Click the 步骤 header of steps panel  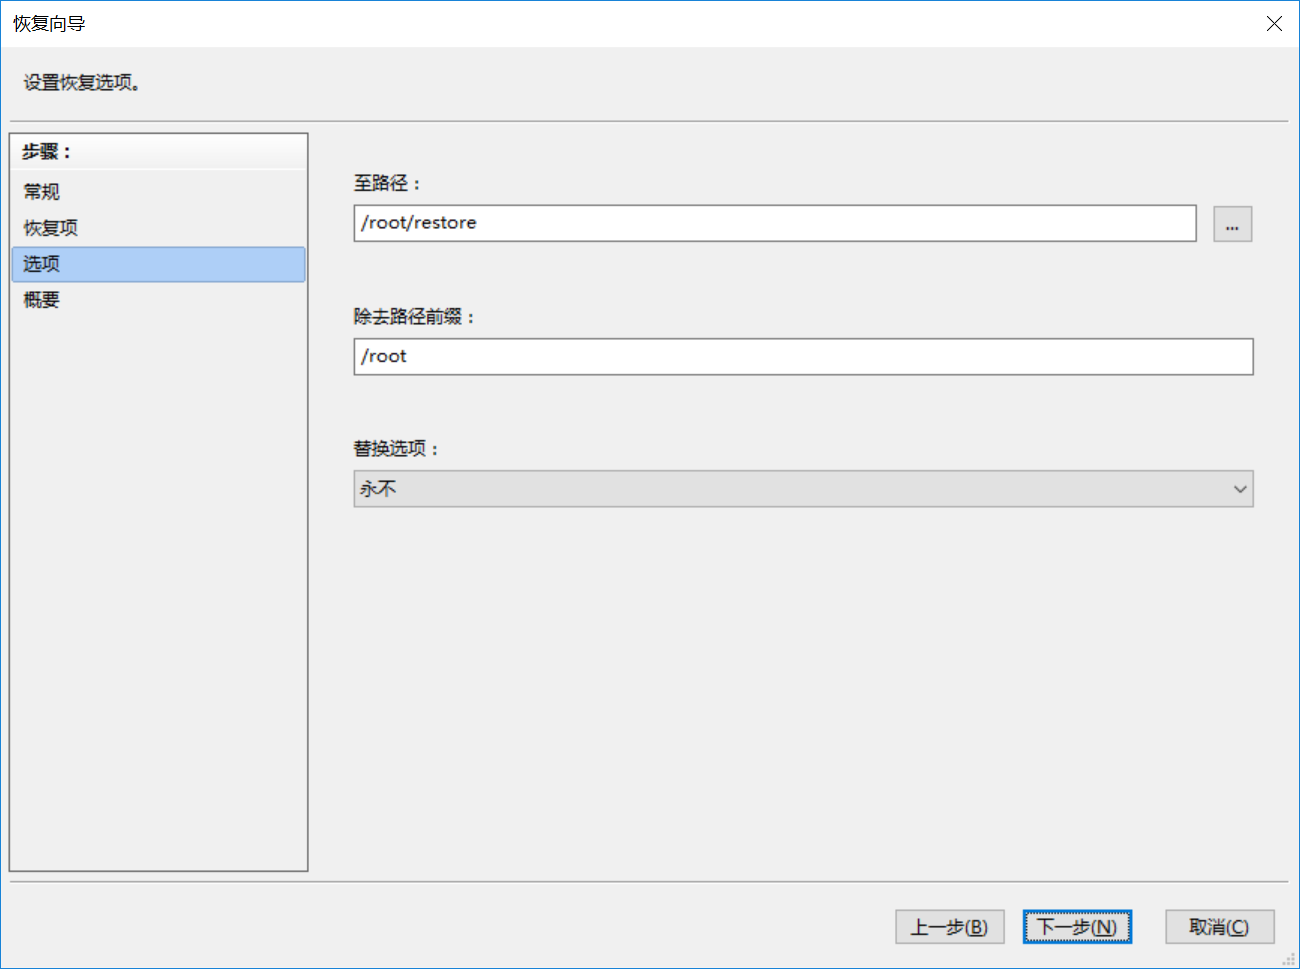[x=47, y=152]
